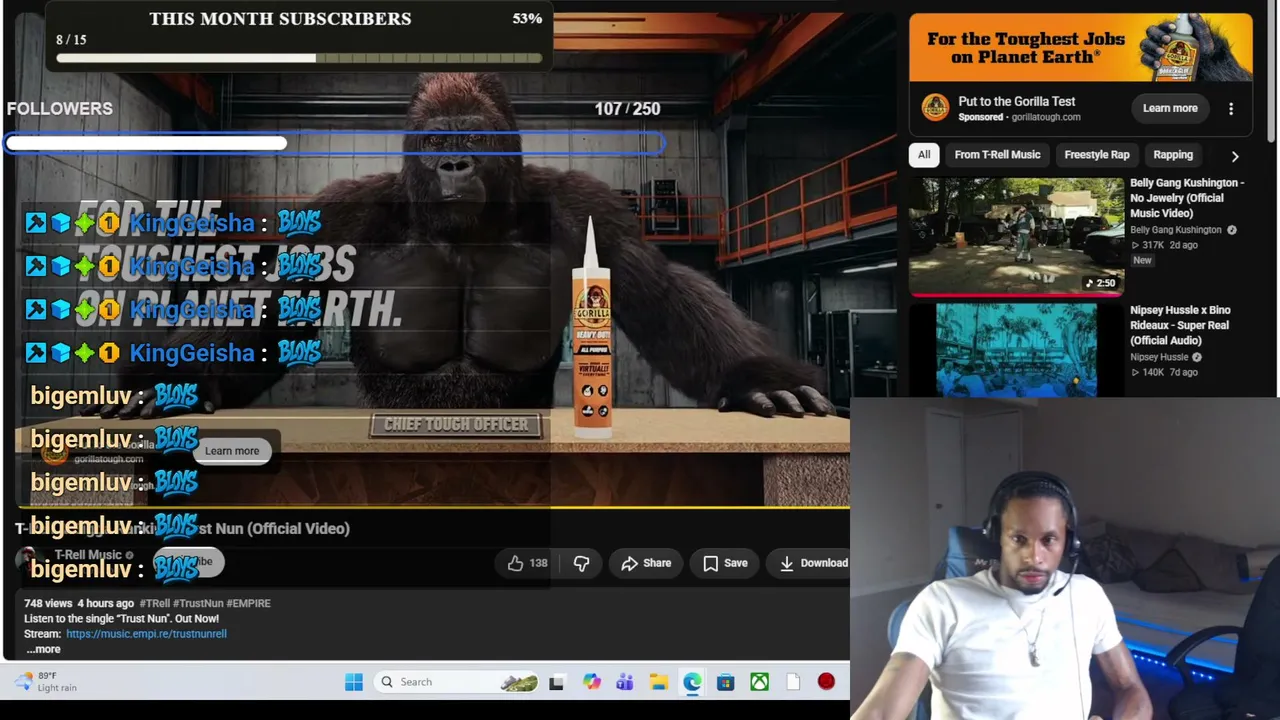Click the "Listen to the single" description line
The image size is (1280, 720).
[x=121, y=619]
